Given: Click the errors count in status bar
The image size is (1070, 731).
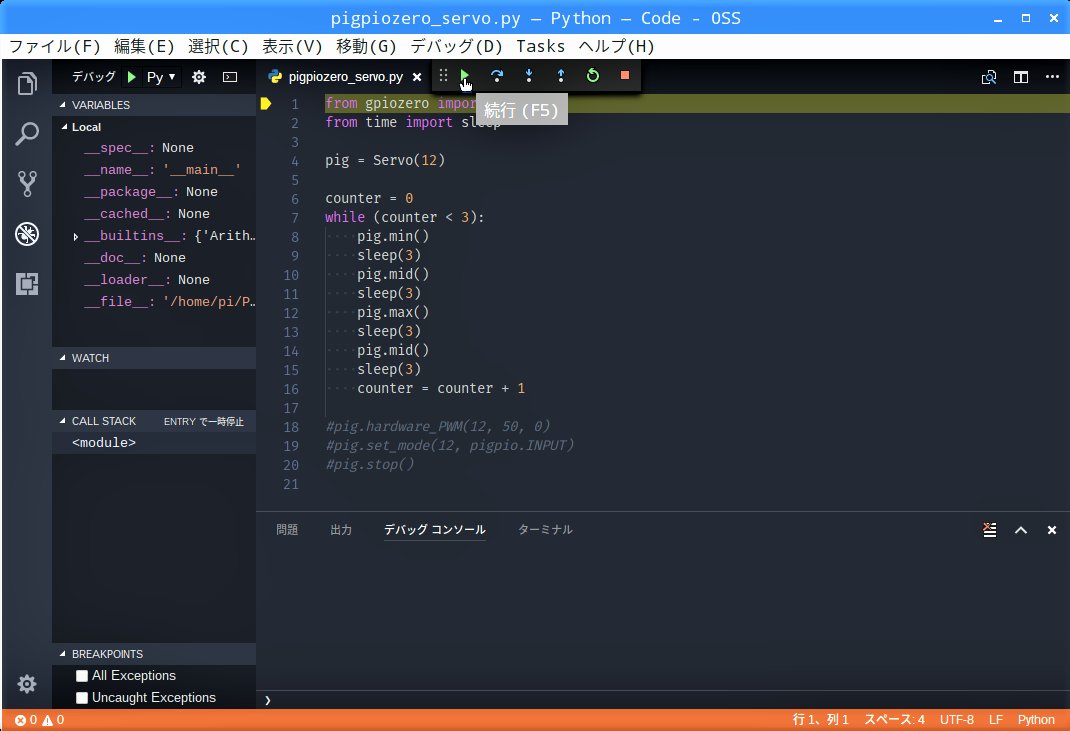Looking at the screenshot, I should [26, 720].
